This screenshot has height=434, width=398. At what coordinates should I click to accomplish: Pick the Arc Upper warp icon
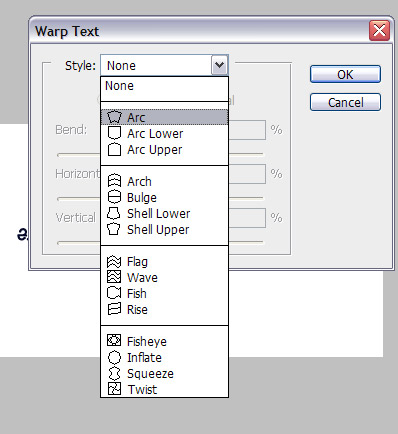(114, 149)
